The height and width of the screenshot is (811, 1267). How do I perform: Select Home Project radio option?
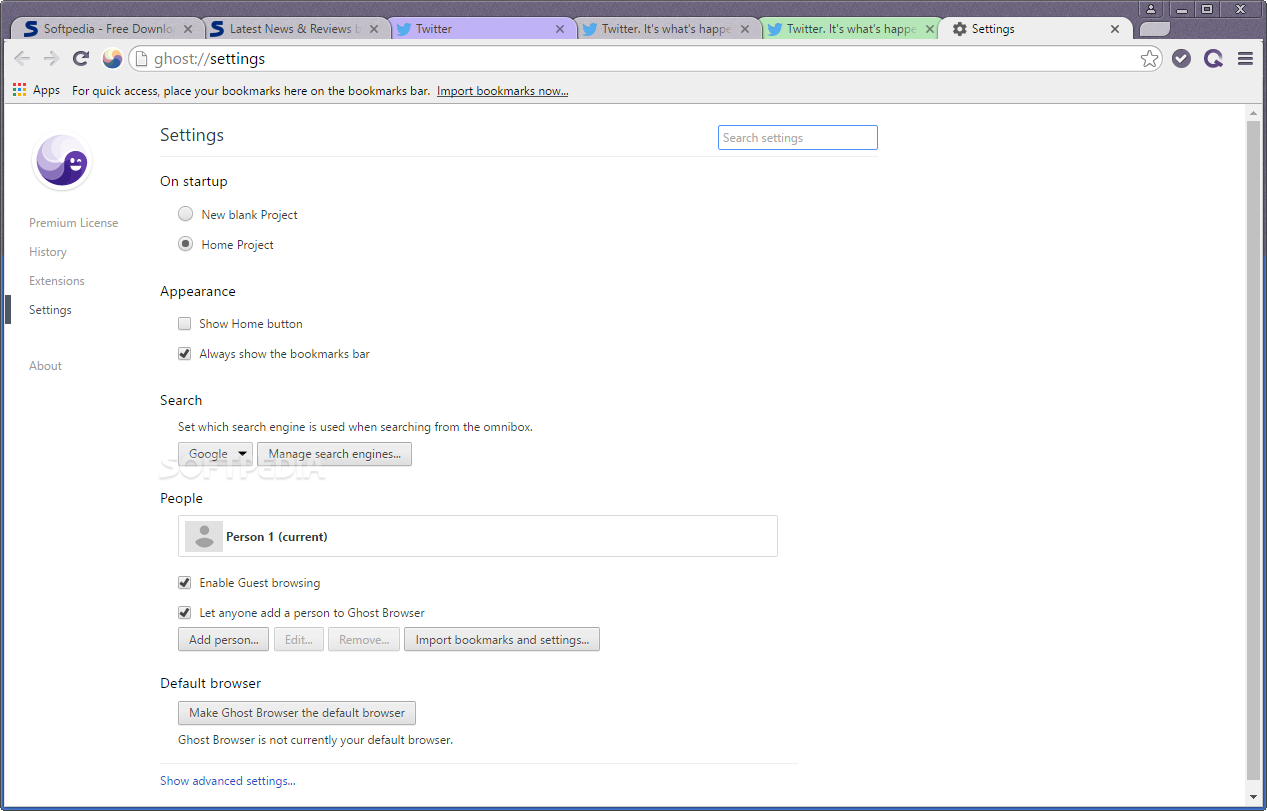(185, 244)
